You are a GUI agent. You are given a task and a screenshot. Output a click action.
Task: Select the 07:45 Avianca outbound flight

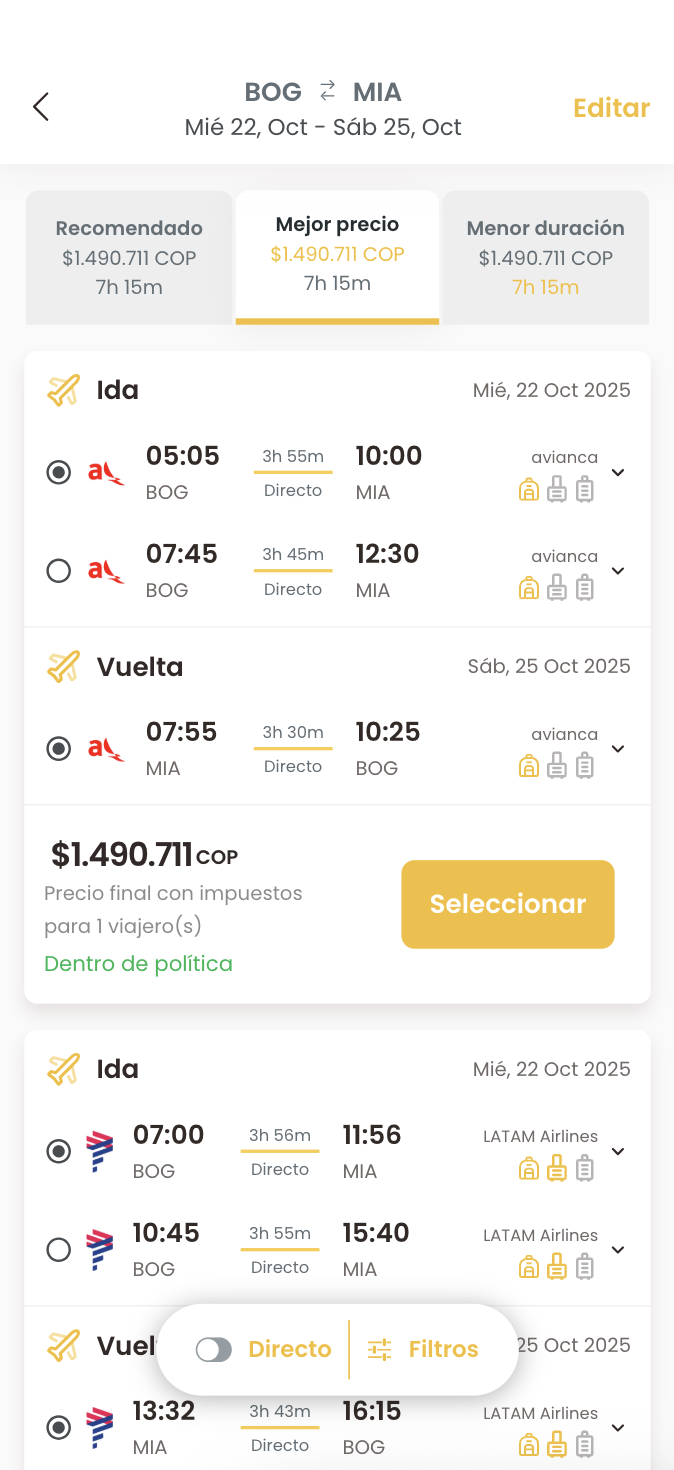59,571
